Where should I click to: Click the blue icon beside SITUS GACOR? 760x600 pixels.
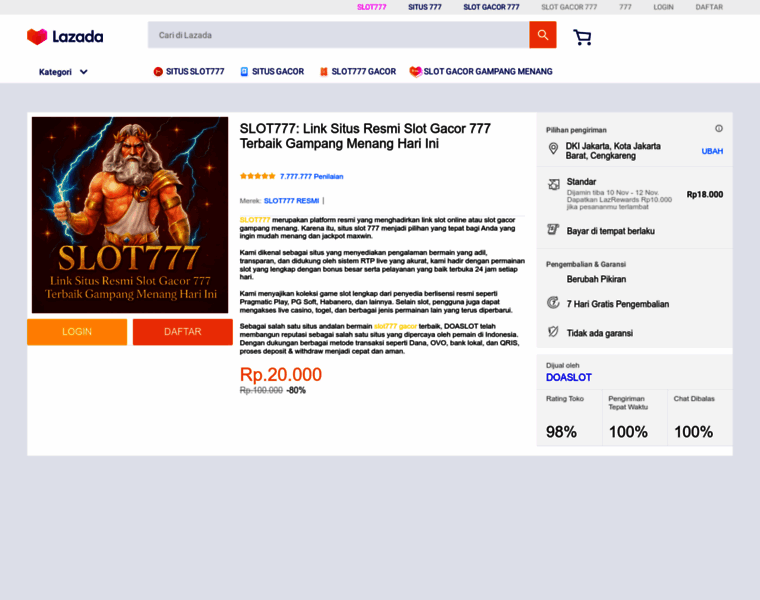coord(244,72)
